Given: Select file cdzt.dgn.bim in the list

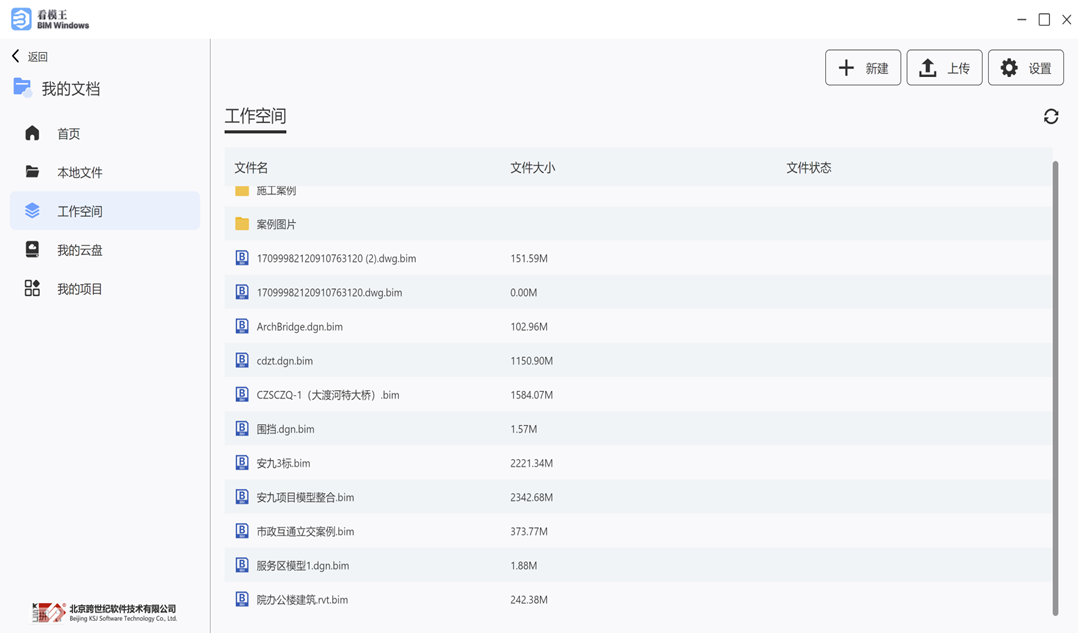Looking at the screenshot, I should [285, 361].
